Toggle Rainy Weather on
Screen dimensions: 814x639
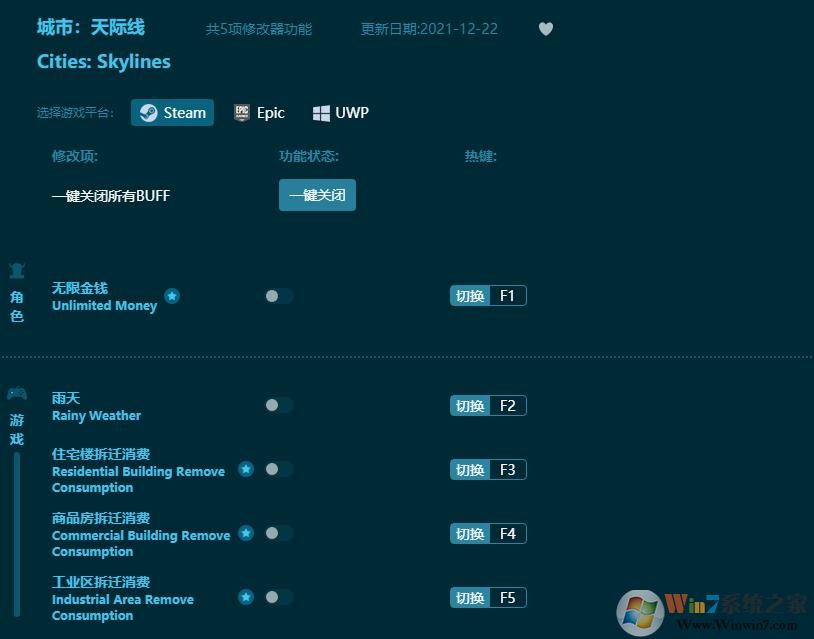pyautogui.click(x=279, y=405)
